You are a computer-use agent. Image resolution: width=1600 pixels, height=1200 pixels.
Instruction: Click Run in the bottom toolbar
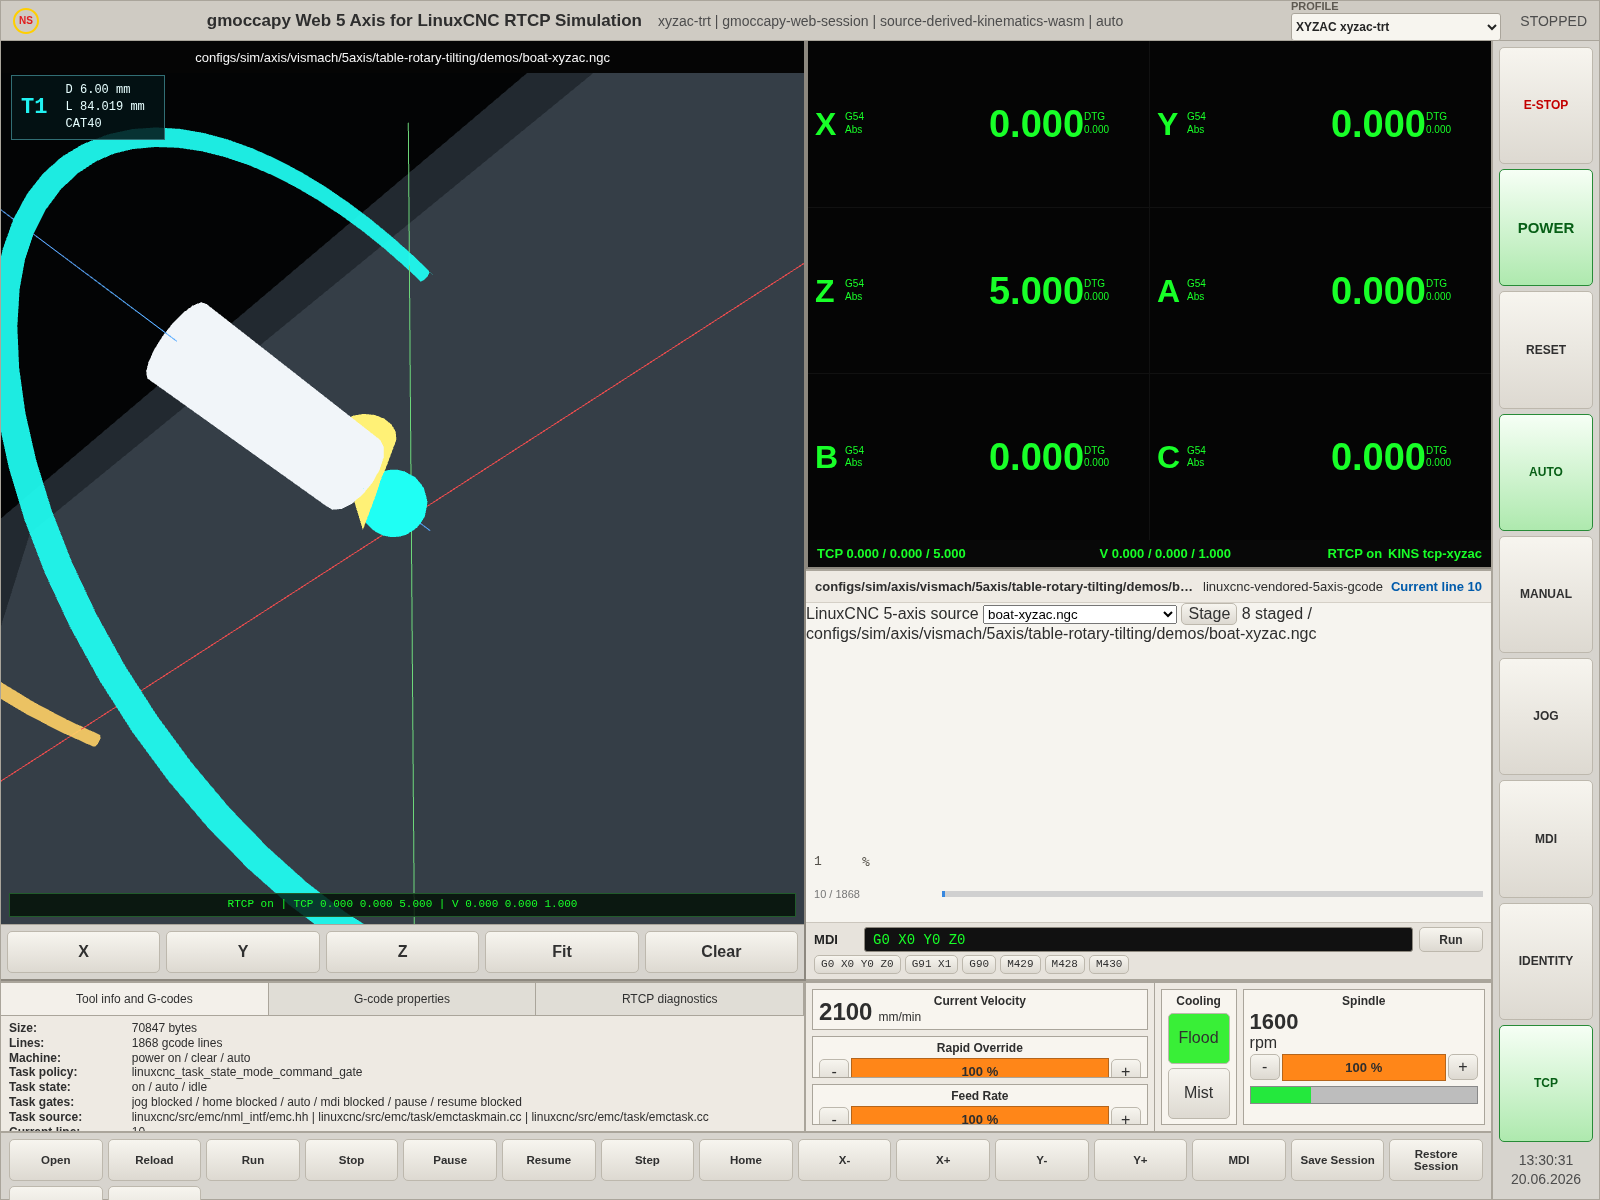[x=253, y=1160]
